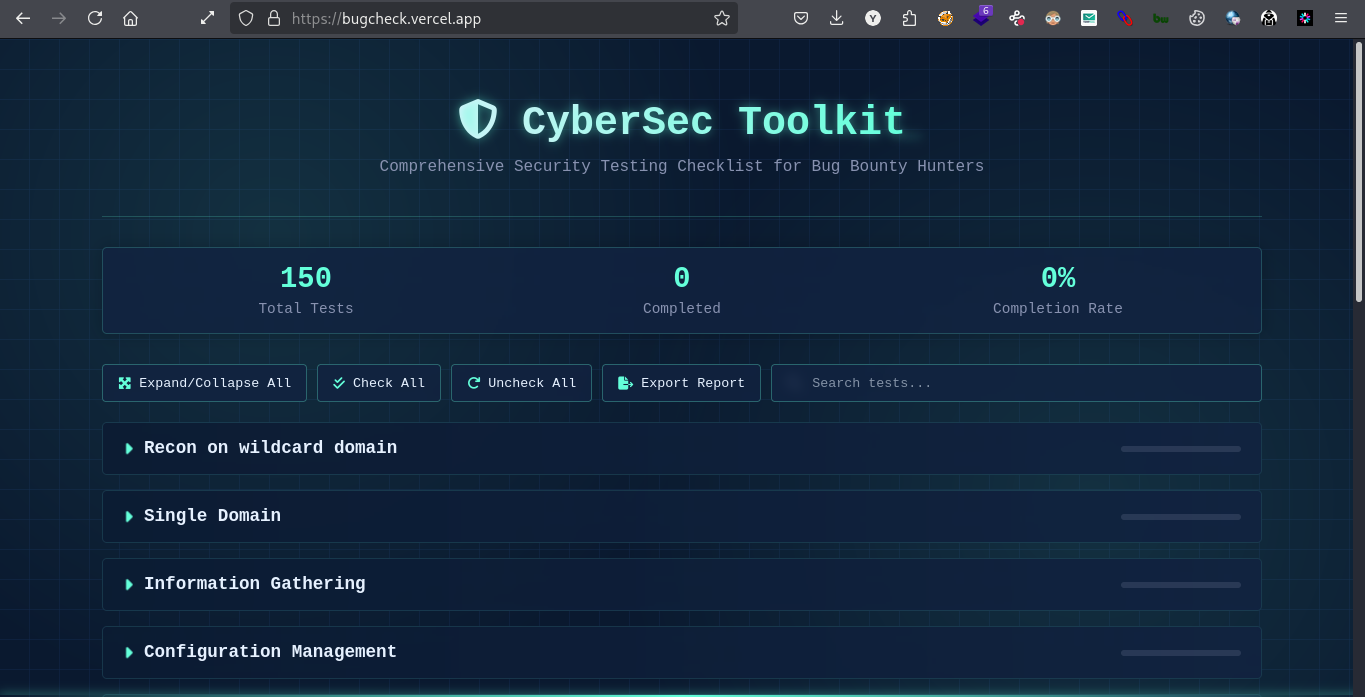This screenshot has height=697, width=1365.
Task: Focus the Search tests input field
Action: tap(1016, 383)
